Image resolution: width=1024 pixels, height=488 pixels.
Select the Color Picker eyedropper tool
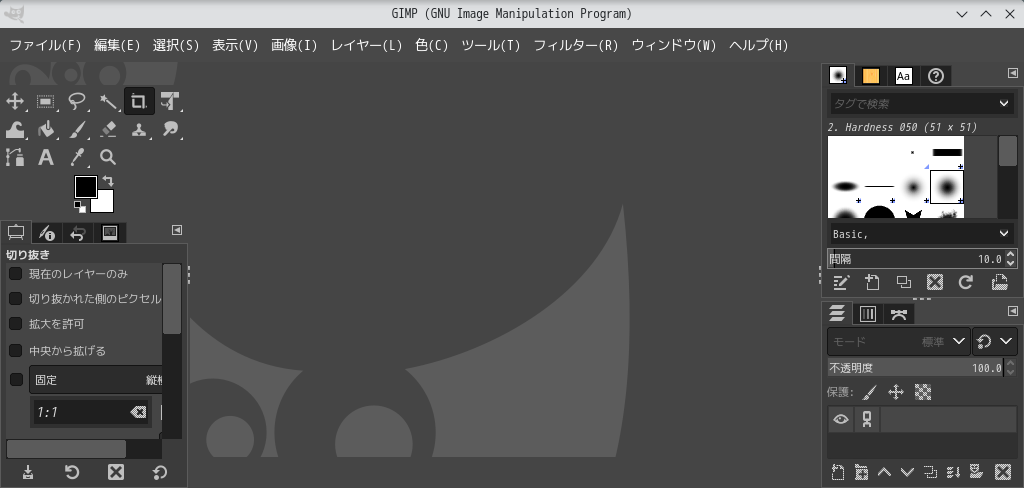77,157
